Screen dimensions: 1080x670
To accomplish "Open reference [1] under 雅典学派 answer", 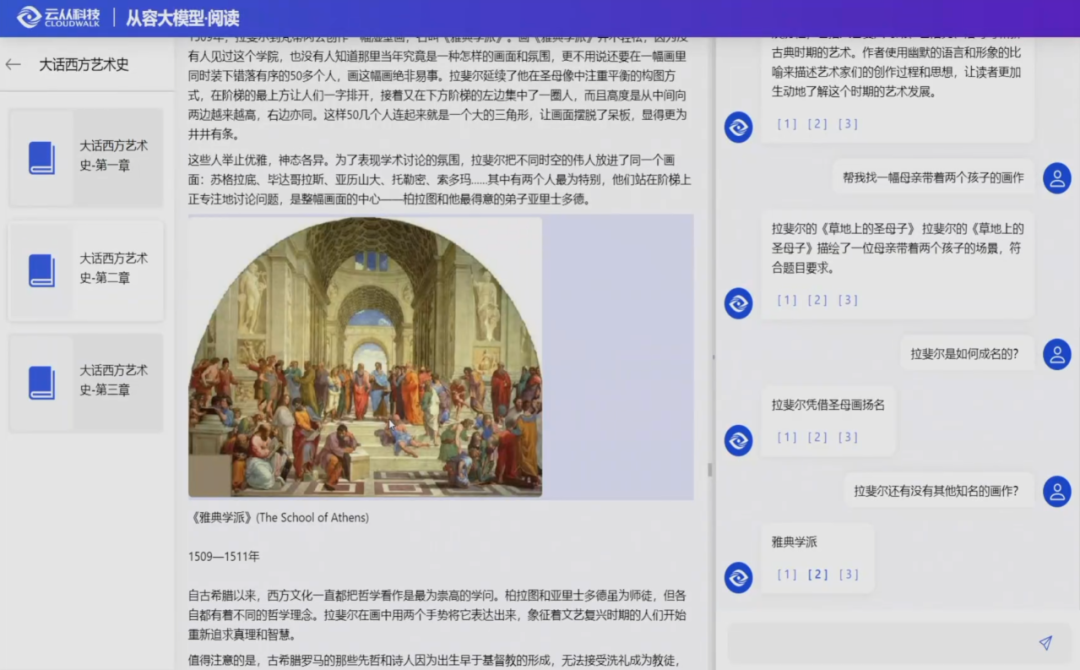I will click(787, 574).
